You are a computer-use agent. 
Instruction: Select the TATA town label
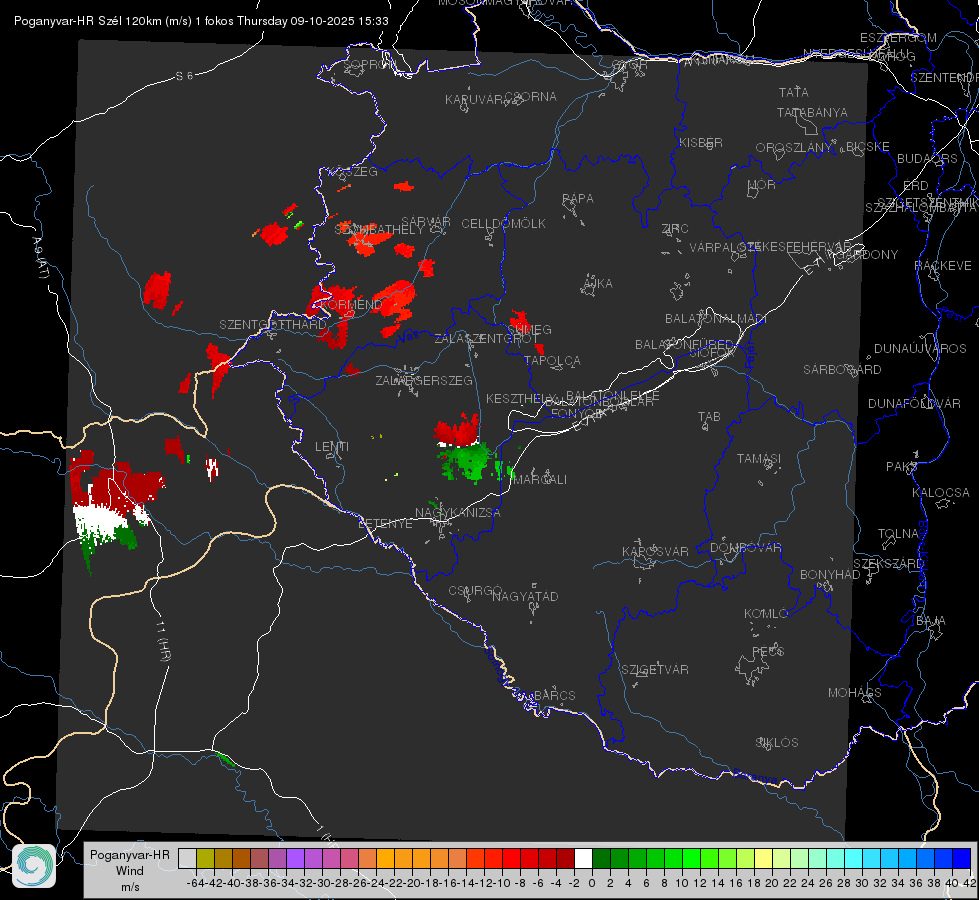pyautogui.click(x=794, y=92)
